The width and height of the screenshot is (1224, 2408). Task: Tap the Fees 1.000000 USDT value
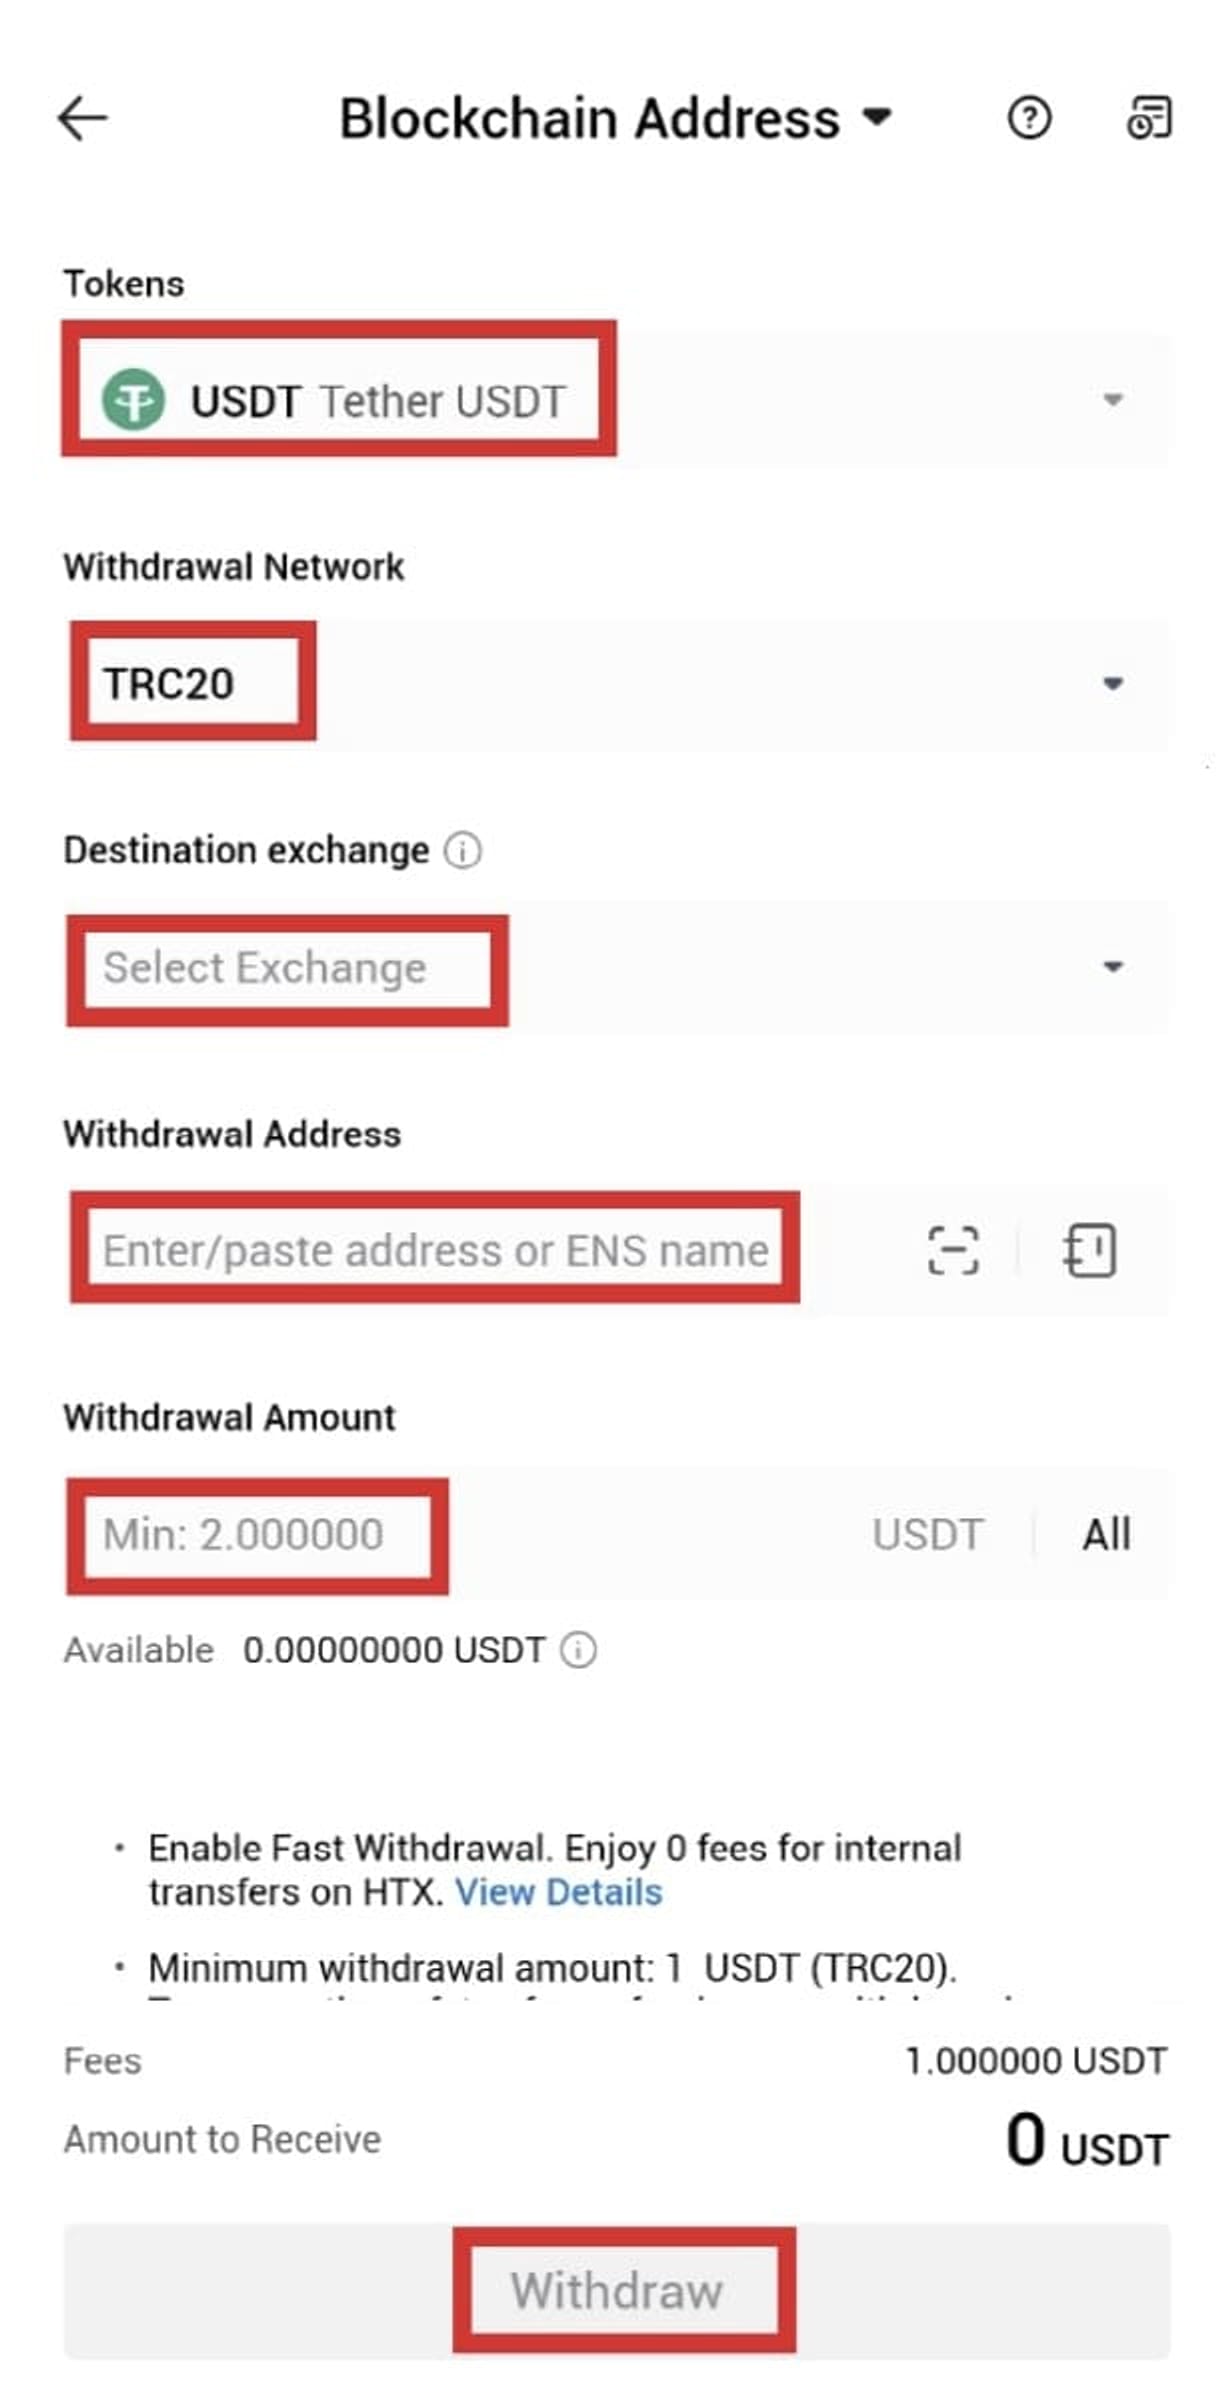1035,2061
